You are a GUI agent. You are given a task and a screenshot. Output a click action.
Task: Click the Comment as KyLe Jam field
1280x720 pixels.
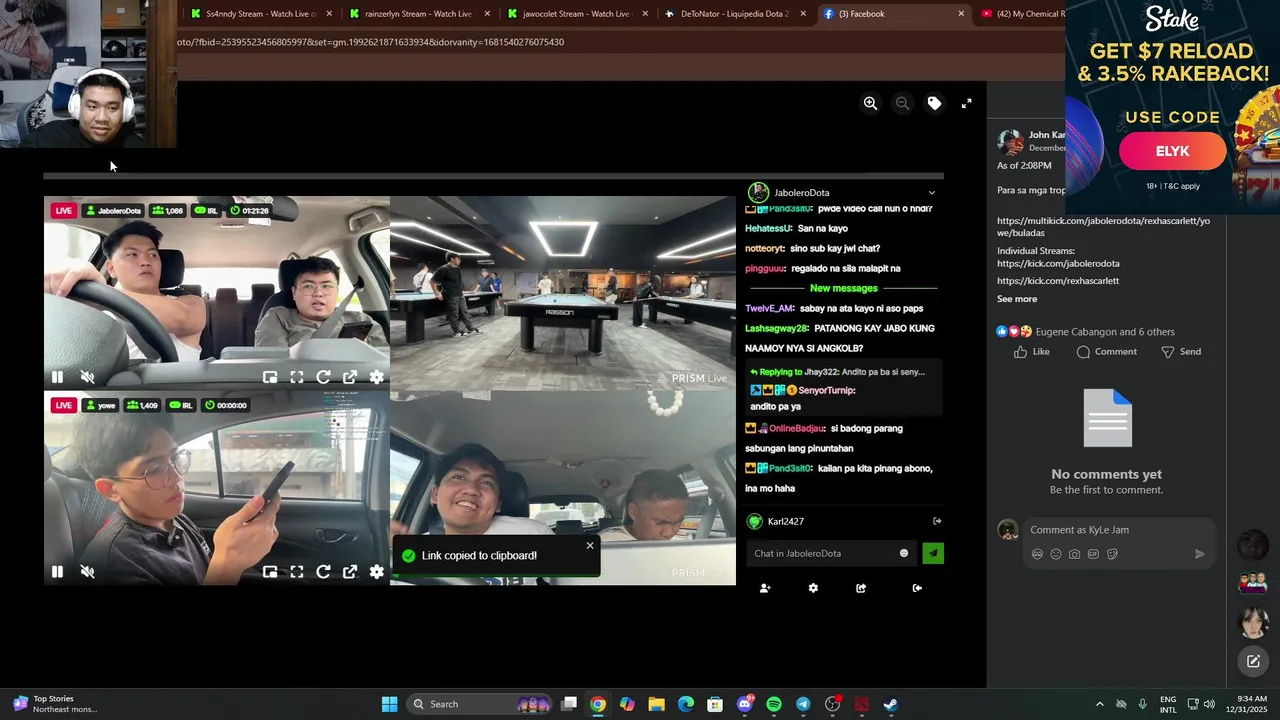pos(1118,530)
